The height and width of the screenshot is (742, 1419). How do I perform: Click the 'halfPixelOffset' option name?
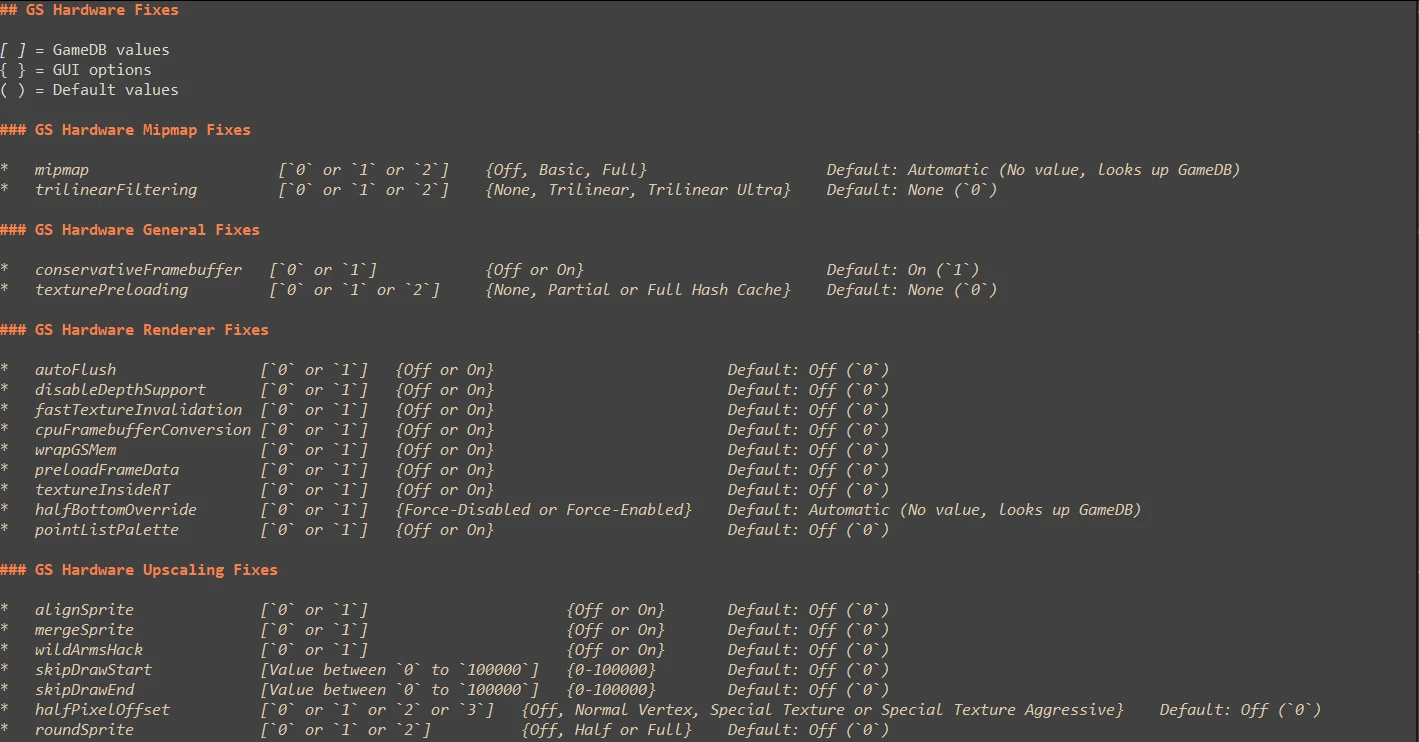tap(102, 710)
